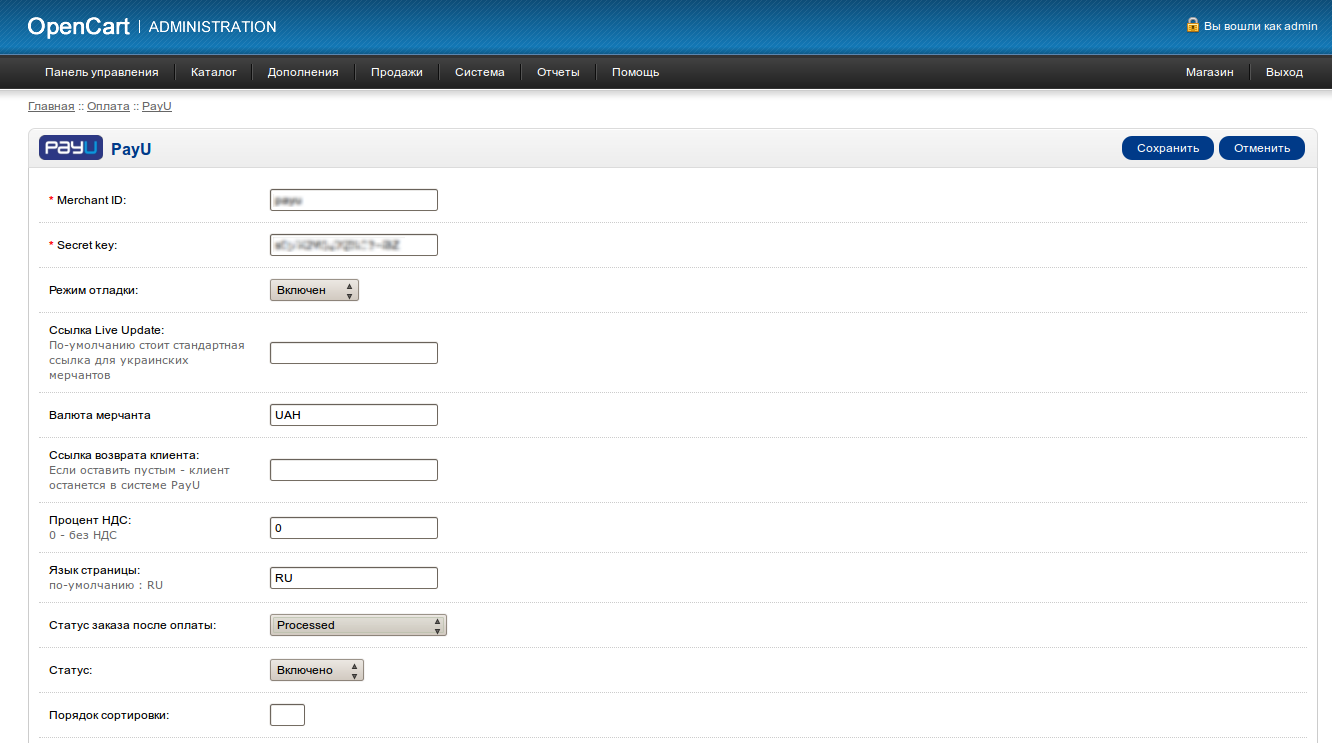Click the ADMINISTRATION header text
1332x743 pixels.
click(x=212, y=27)
